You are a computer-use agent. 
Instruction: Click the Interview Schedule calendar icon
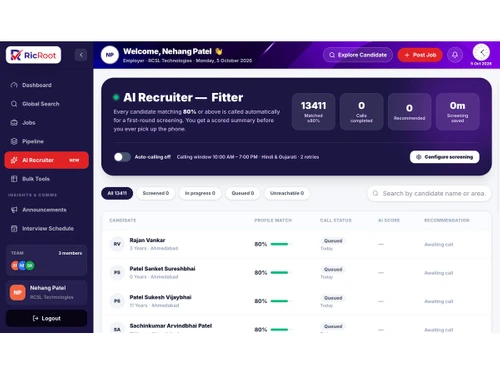click(x=14, y=228)
